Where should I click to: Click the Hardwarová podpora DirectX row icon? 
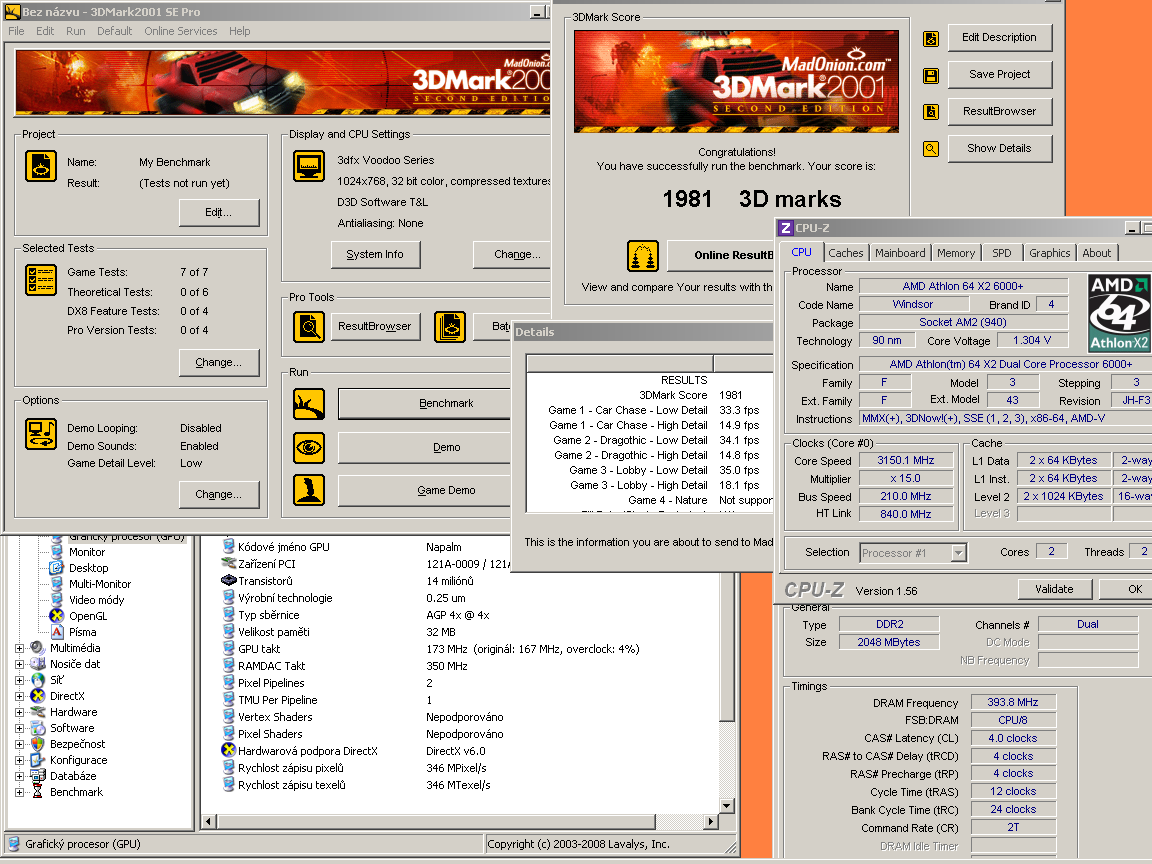coord(228,750)
